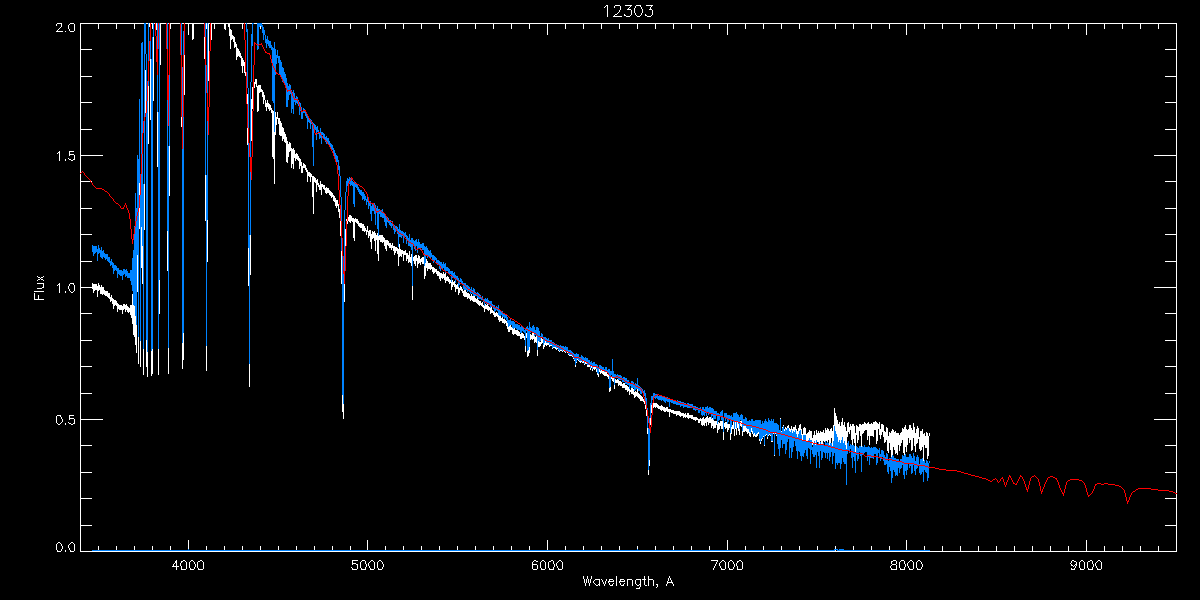The height and width of the screenshot is (600, 1200).
Task: Click the x-axis tick label "9000"
Action: click(1087, 566)
